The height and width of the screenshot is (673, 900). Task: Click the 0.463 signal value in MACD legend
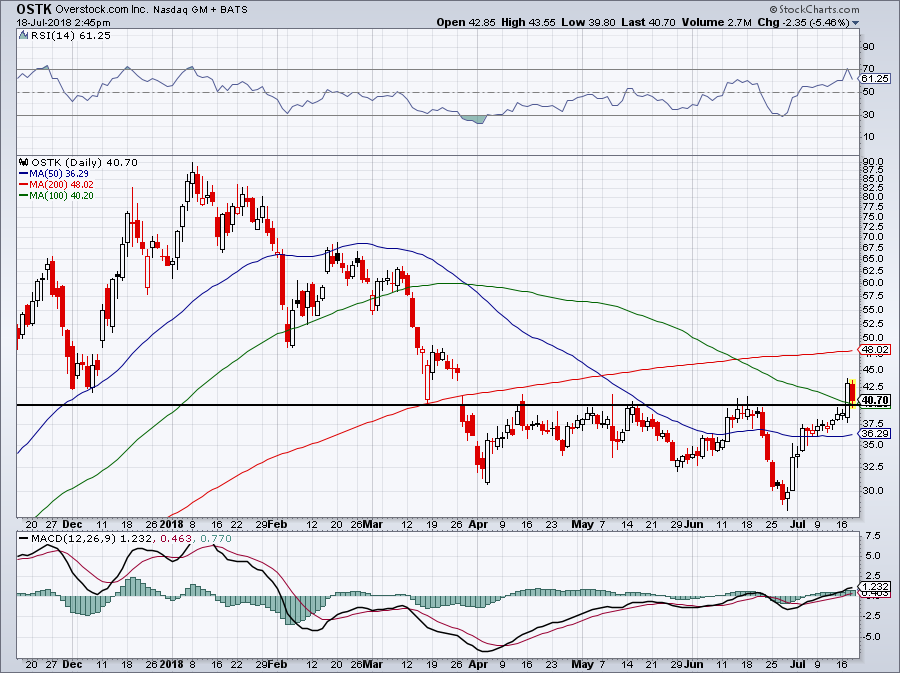pyautogui.click(x=176, y=539)
